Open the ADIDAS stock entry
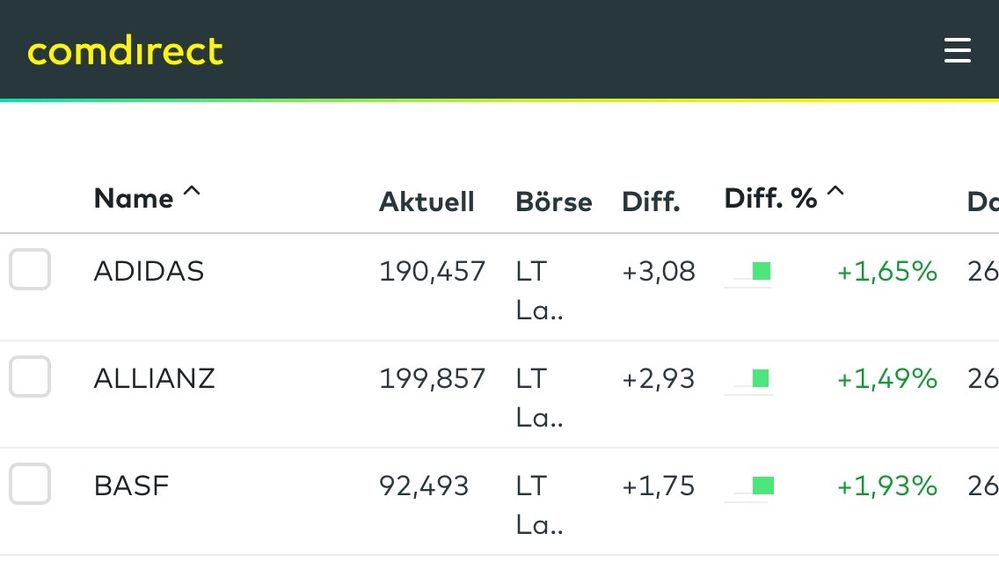The width and height of the screenshot is (999, 563). click(x=149, y=271)
